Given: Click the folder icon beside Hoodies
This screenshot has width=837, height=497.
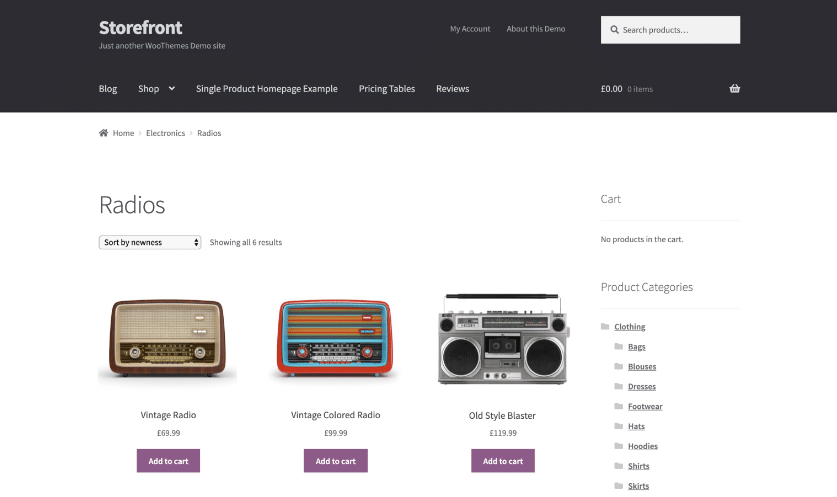Looking at the screenshot, I should click(x=619, y=446).
